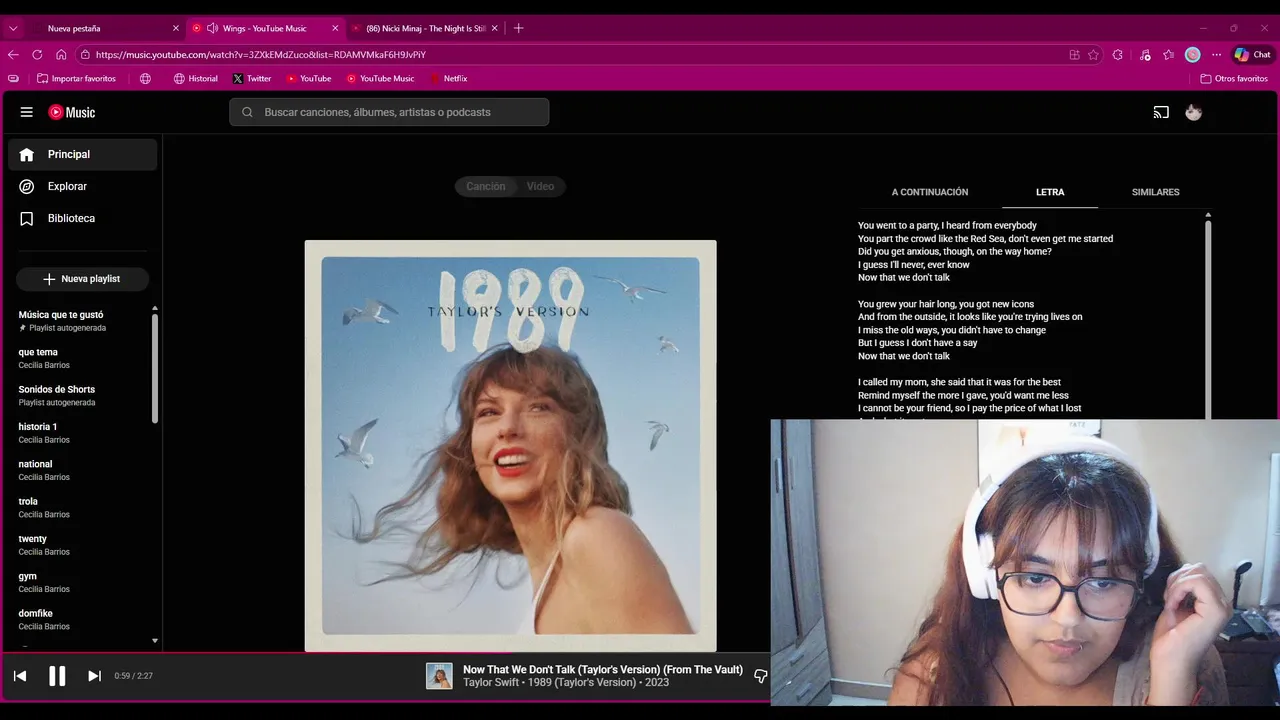Image resolution: width=1280 pixels, height=720 pixels.
Task: Open Copilot Chat button
Action: (x=1252, y=55)
